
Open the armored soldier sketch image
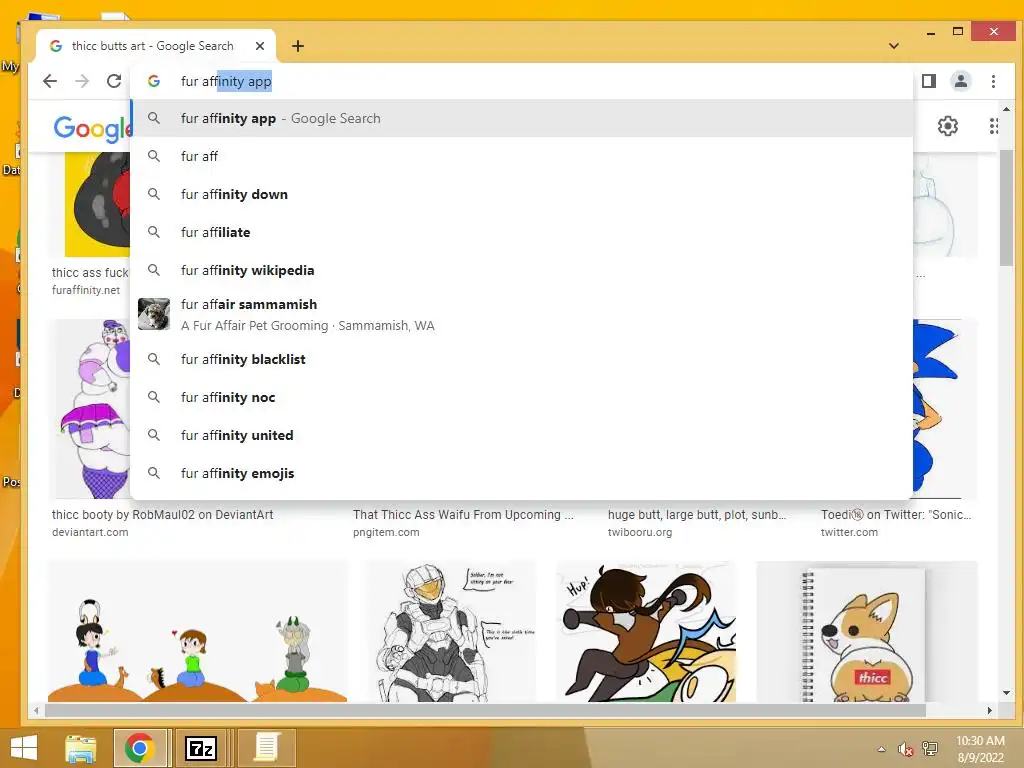point(451,632)
